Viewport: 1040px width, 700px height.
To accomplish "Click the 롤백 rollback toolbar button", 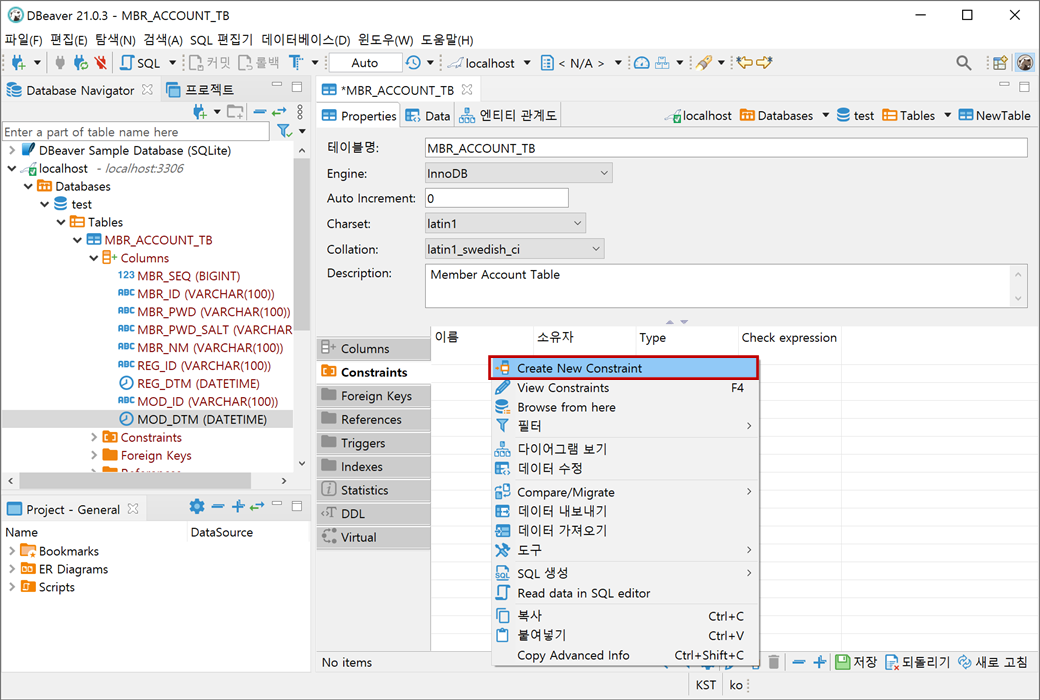I will click(259, 63).
